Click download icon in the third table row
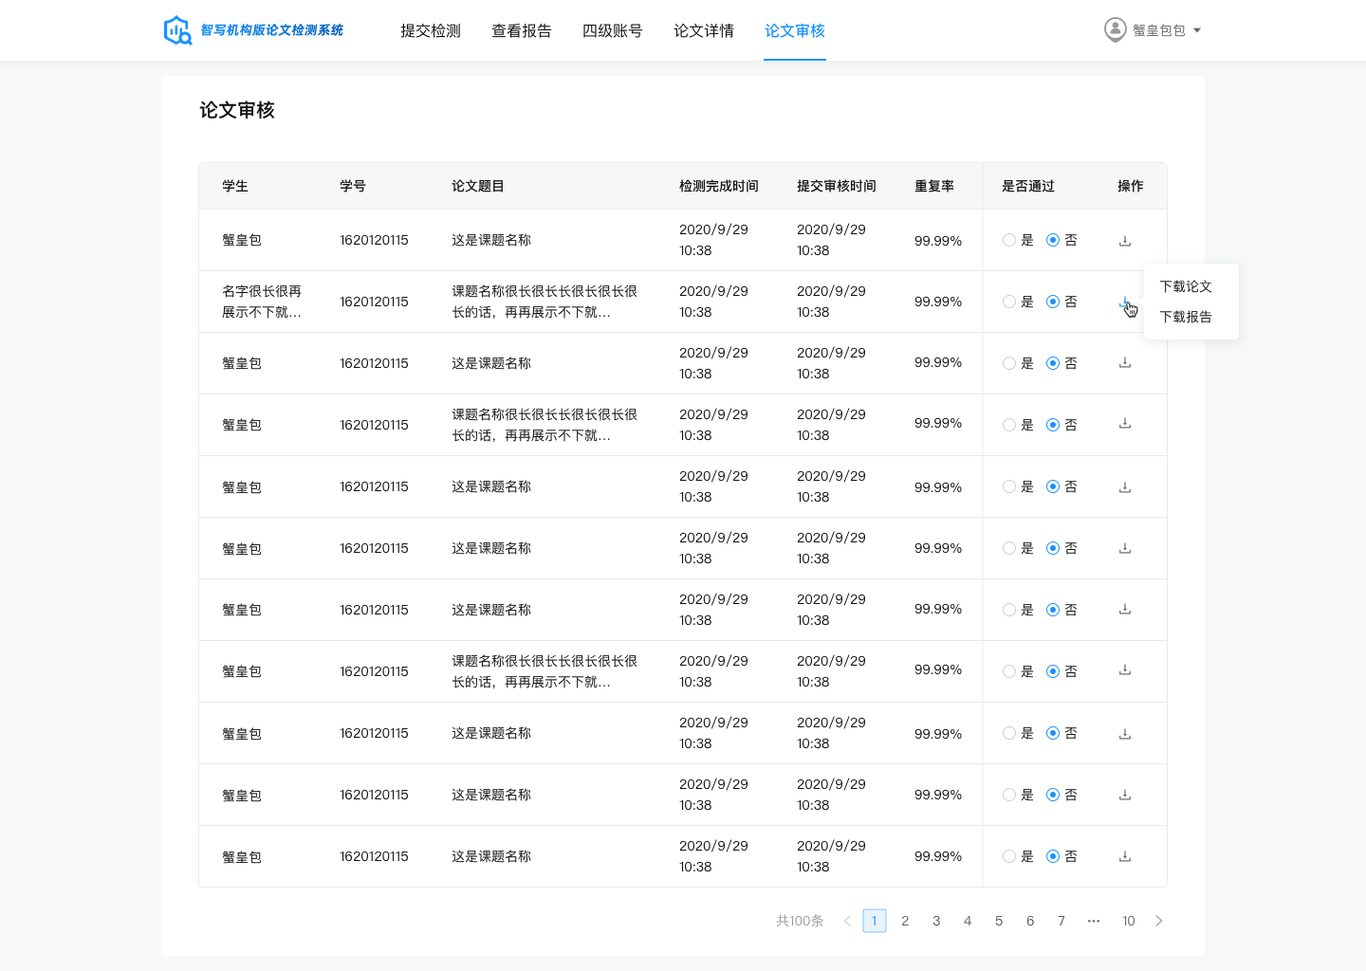This screenshot has width=1366, height=971. click(1125, 363)
